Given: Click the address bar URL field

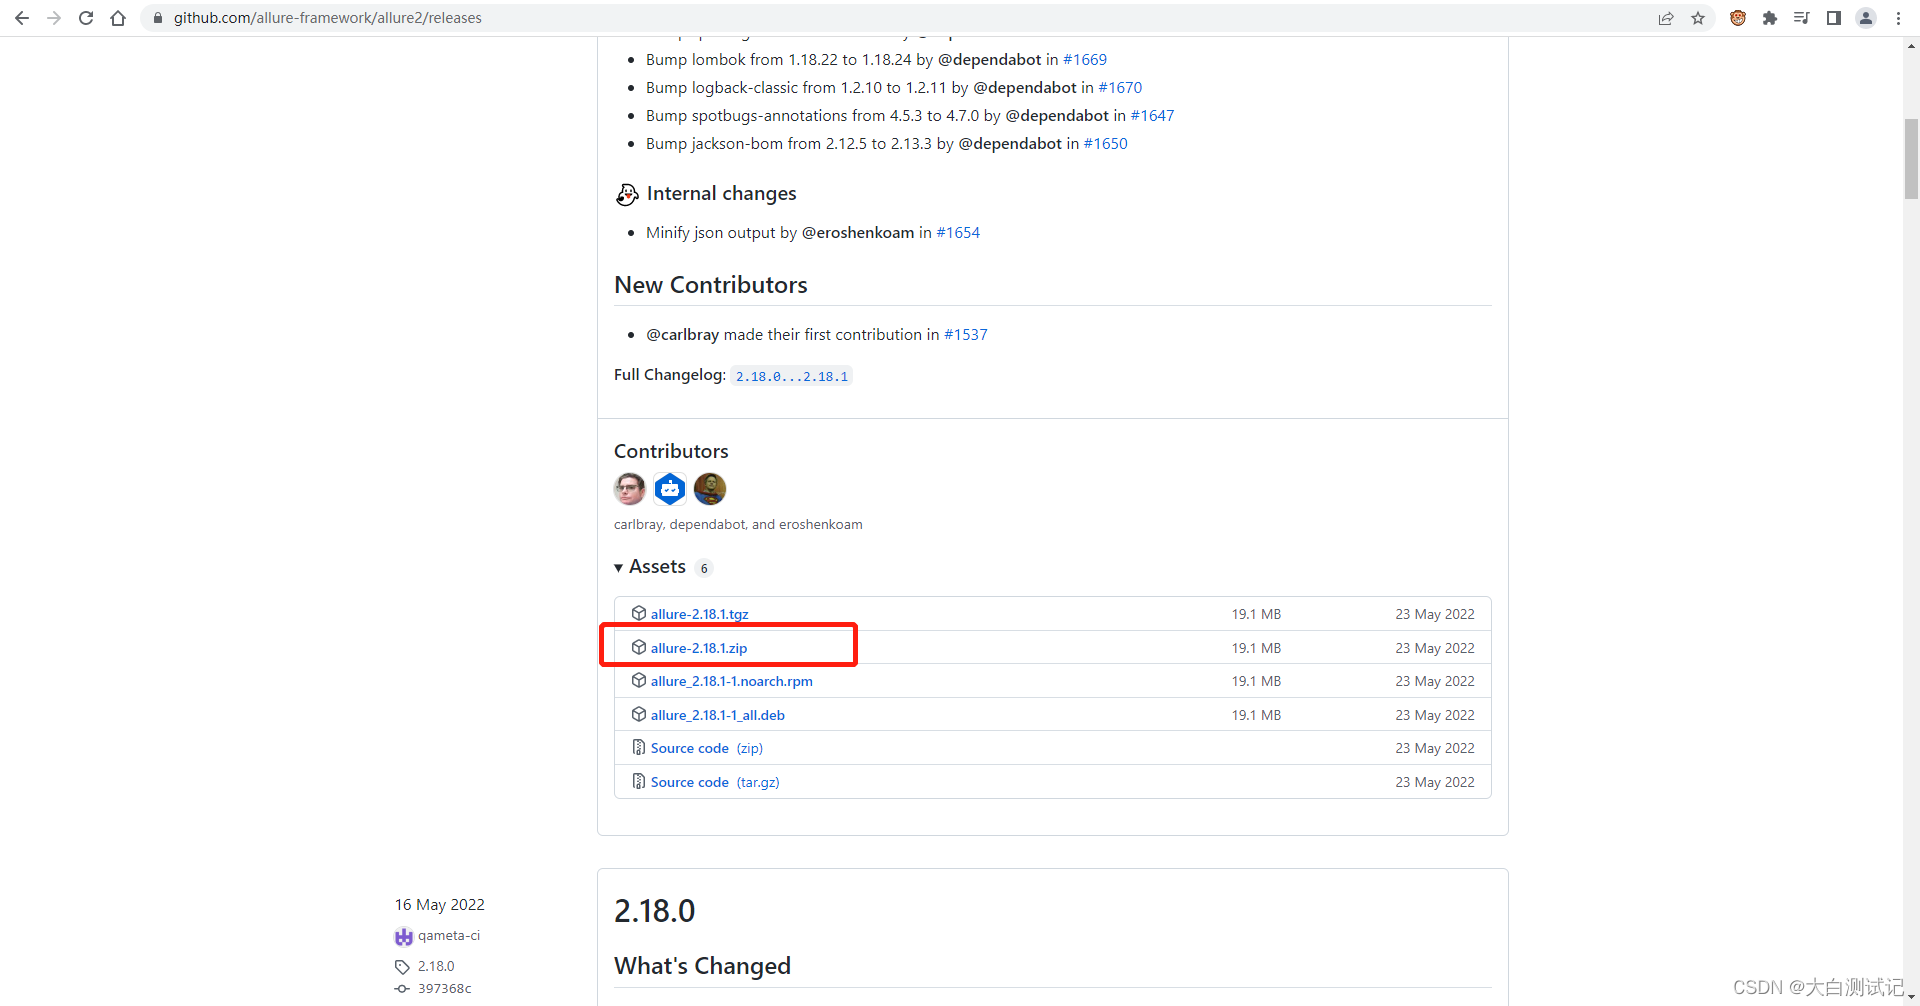Looking at the screenshot, I should [900, 18].
